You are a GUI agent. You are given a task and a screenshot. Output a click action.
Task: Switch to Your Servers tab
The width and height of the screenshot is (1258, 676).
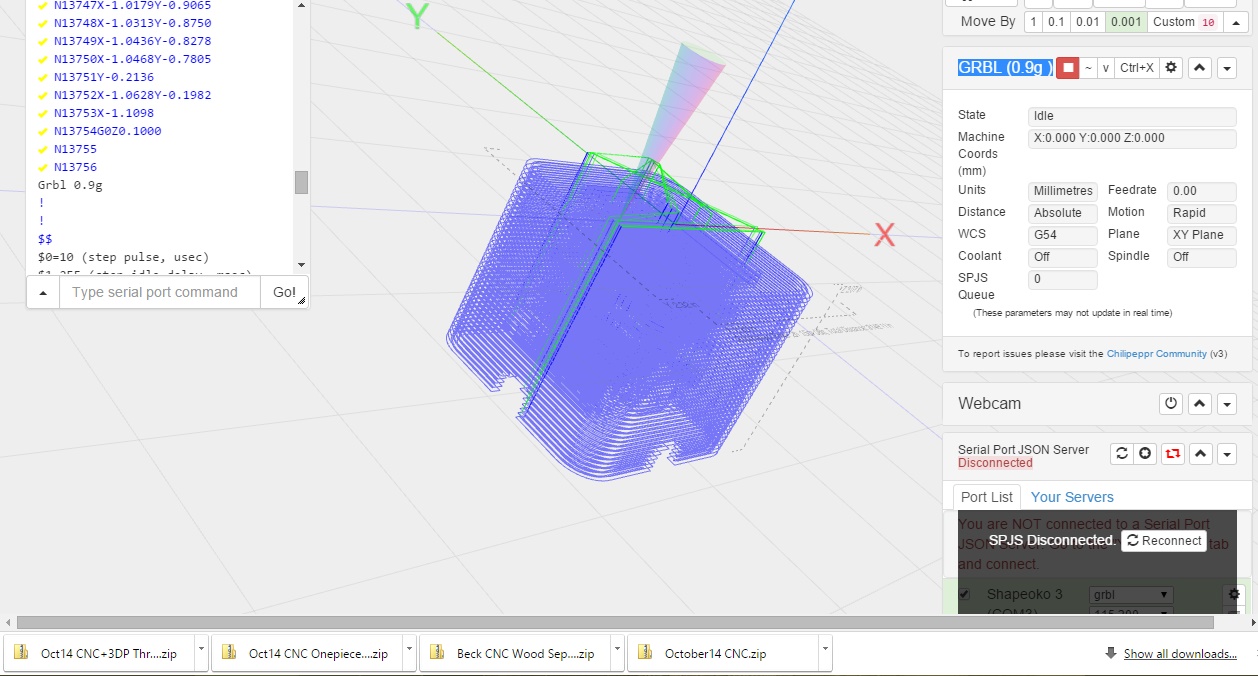[1072, 497]
